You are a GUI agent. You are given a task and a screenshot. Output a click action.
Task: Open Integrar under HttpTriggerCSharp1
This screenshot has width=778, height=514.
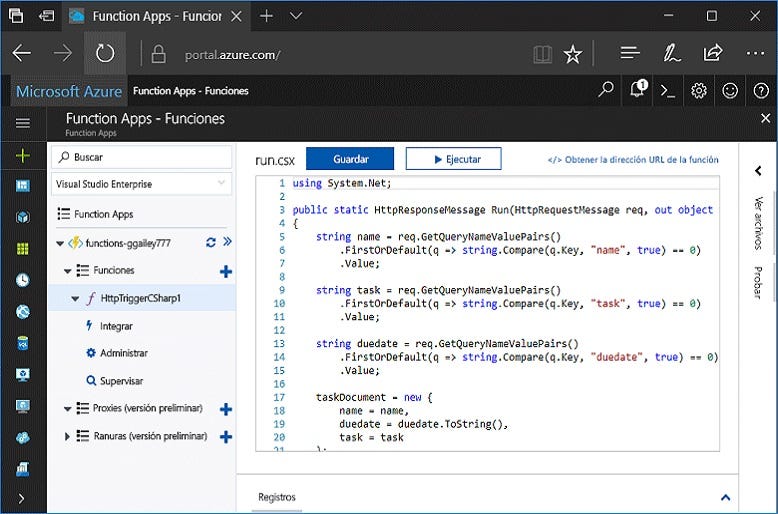116,326
